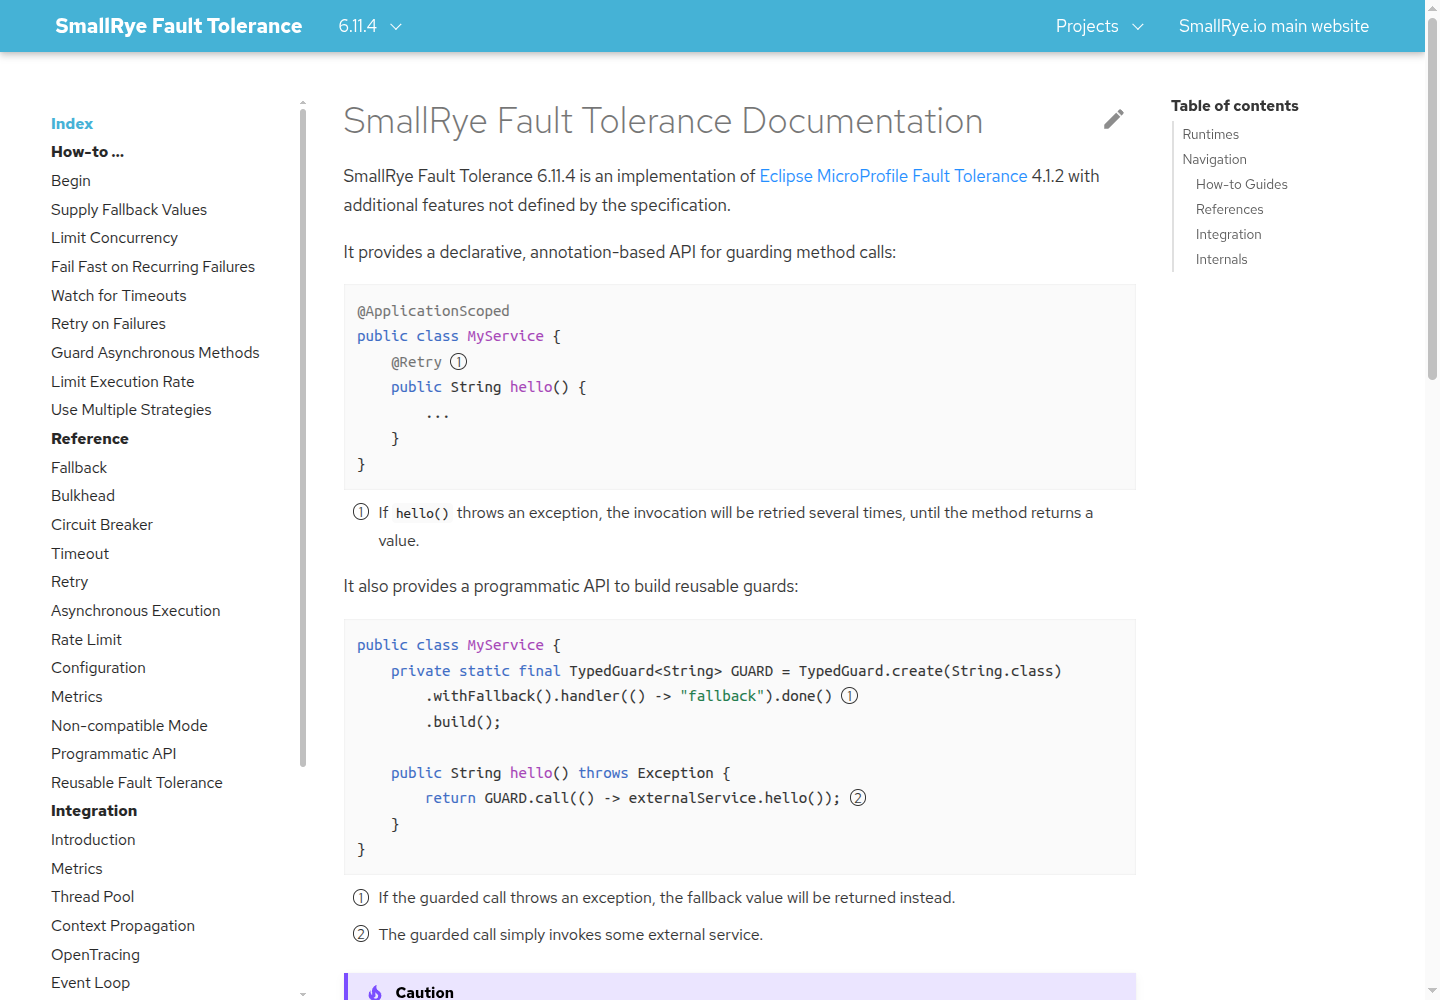Click the pencil edit page icon
This screenshot has height=1000, width=1440.
point(1113,120)
